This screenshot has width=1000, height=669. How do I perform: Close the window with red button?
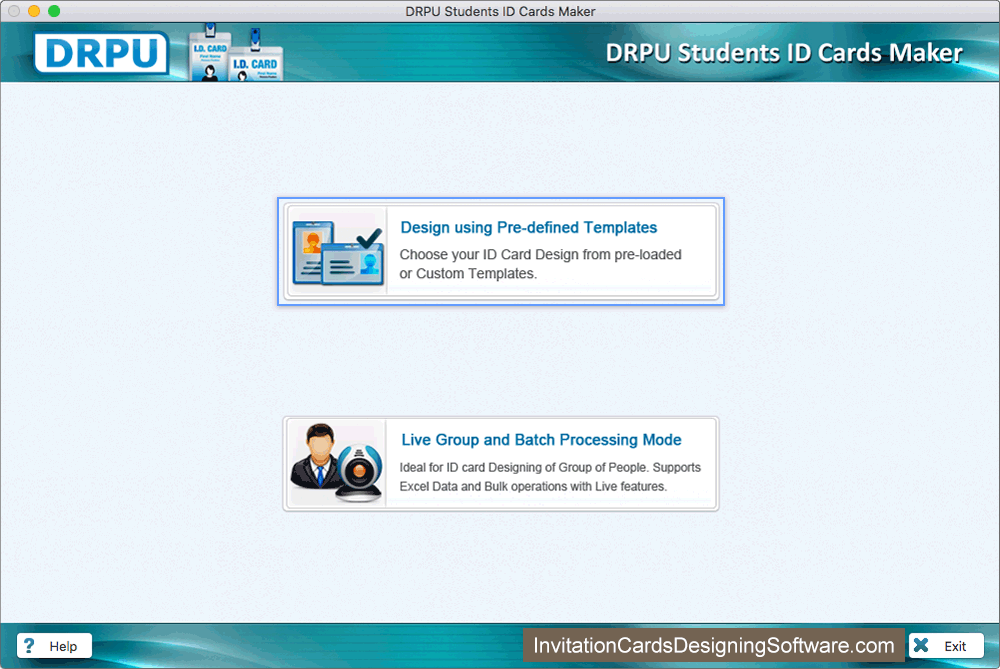[x=14, y=11]
